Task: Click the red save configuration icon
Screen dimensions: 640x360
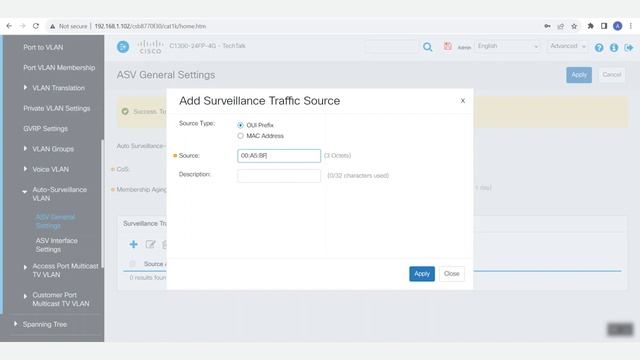Action: (x=448, y=46)
